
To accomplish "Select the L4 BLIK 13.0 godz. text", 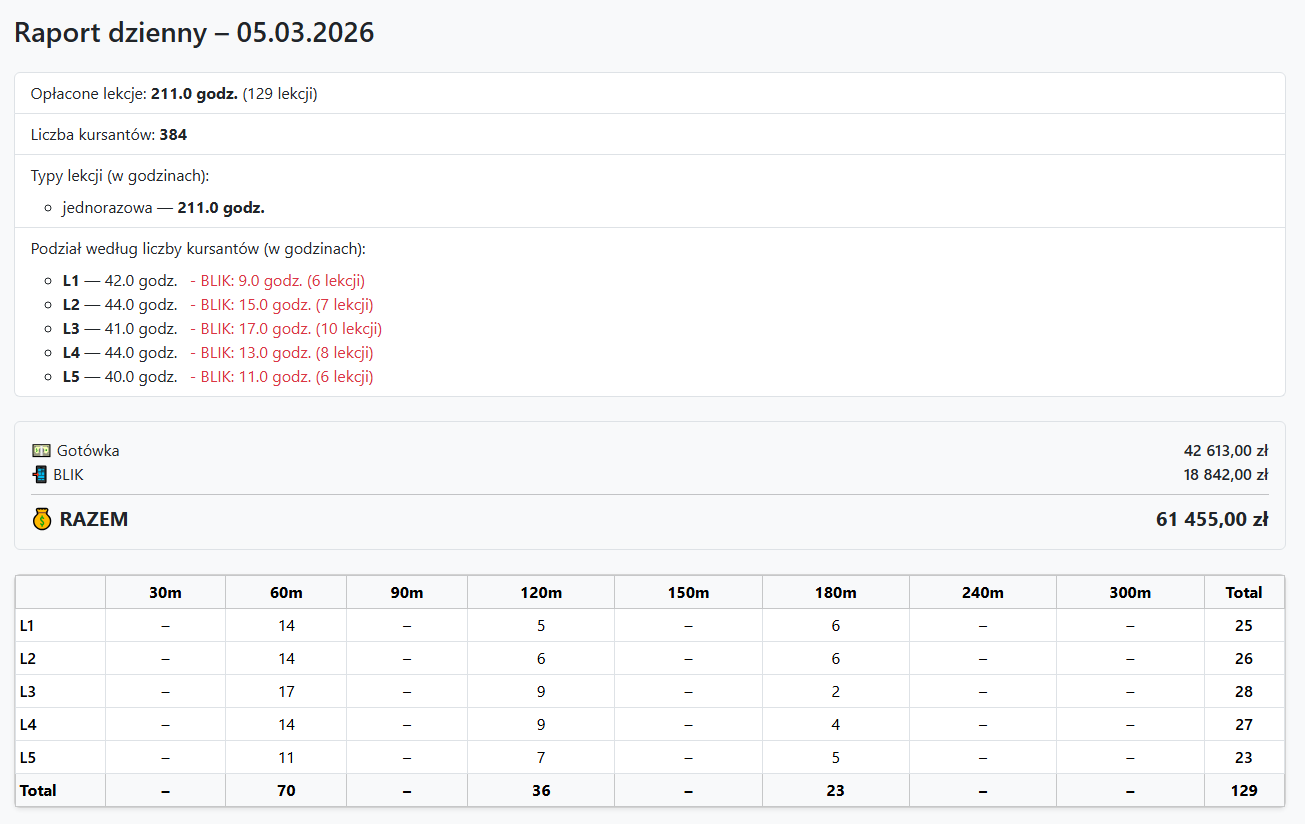I will 281,353.
